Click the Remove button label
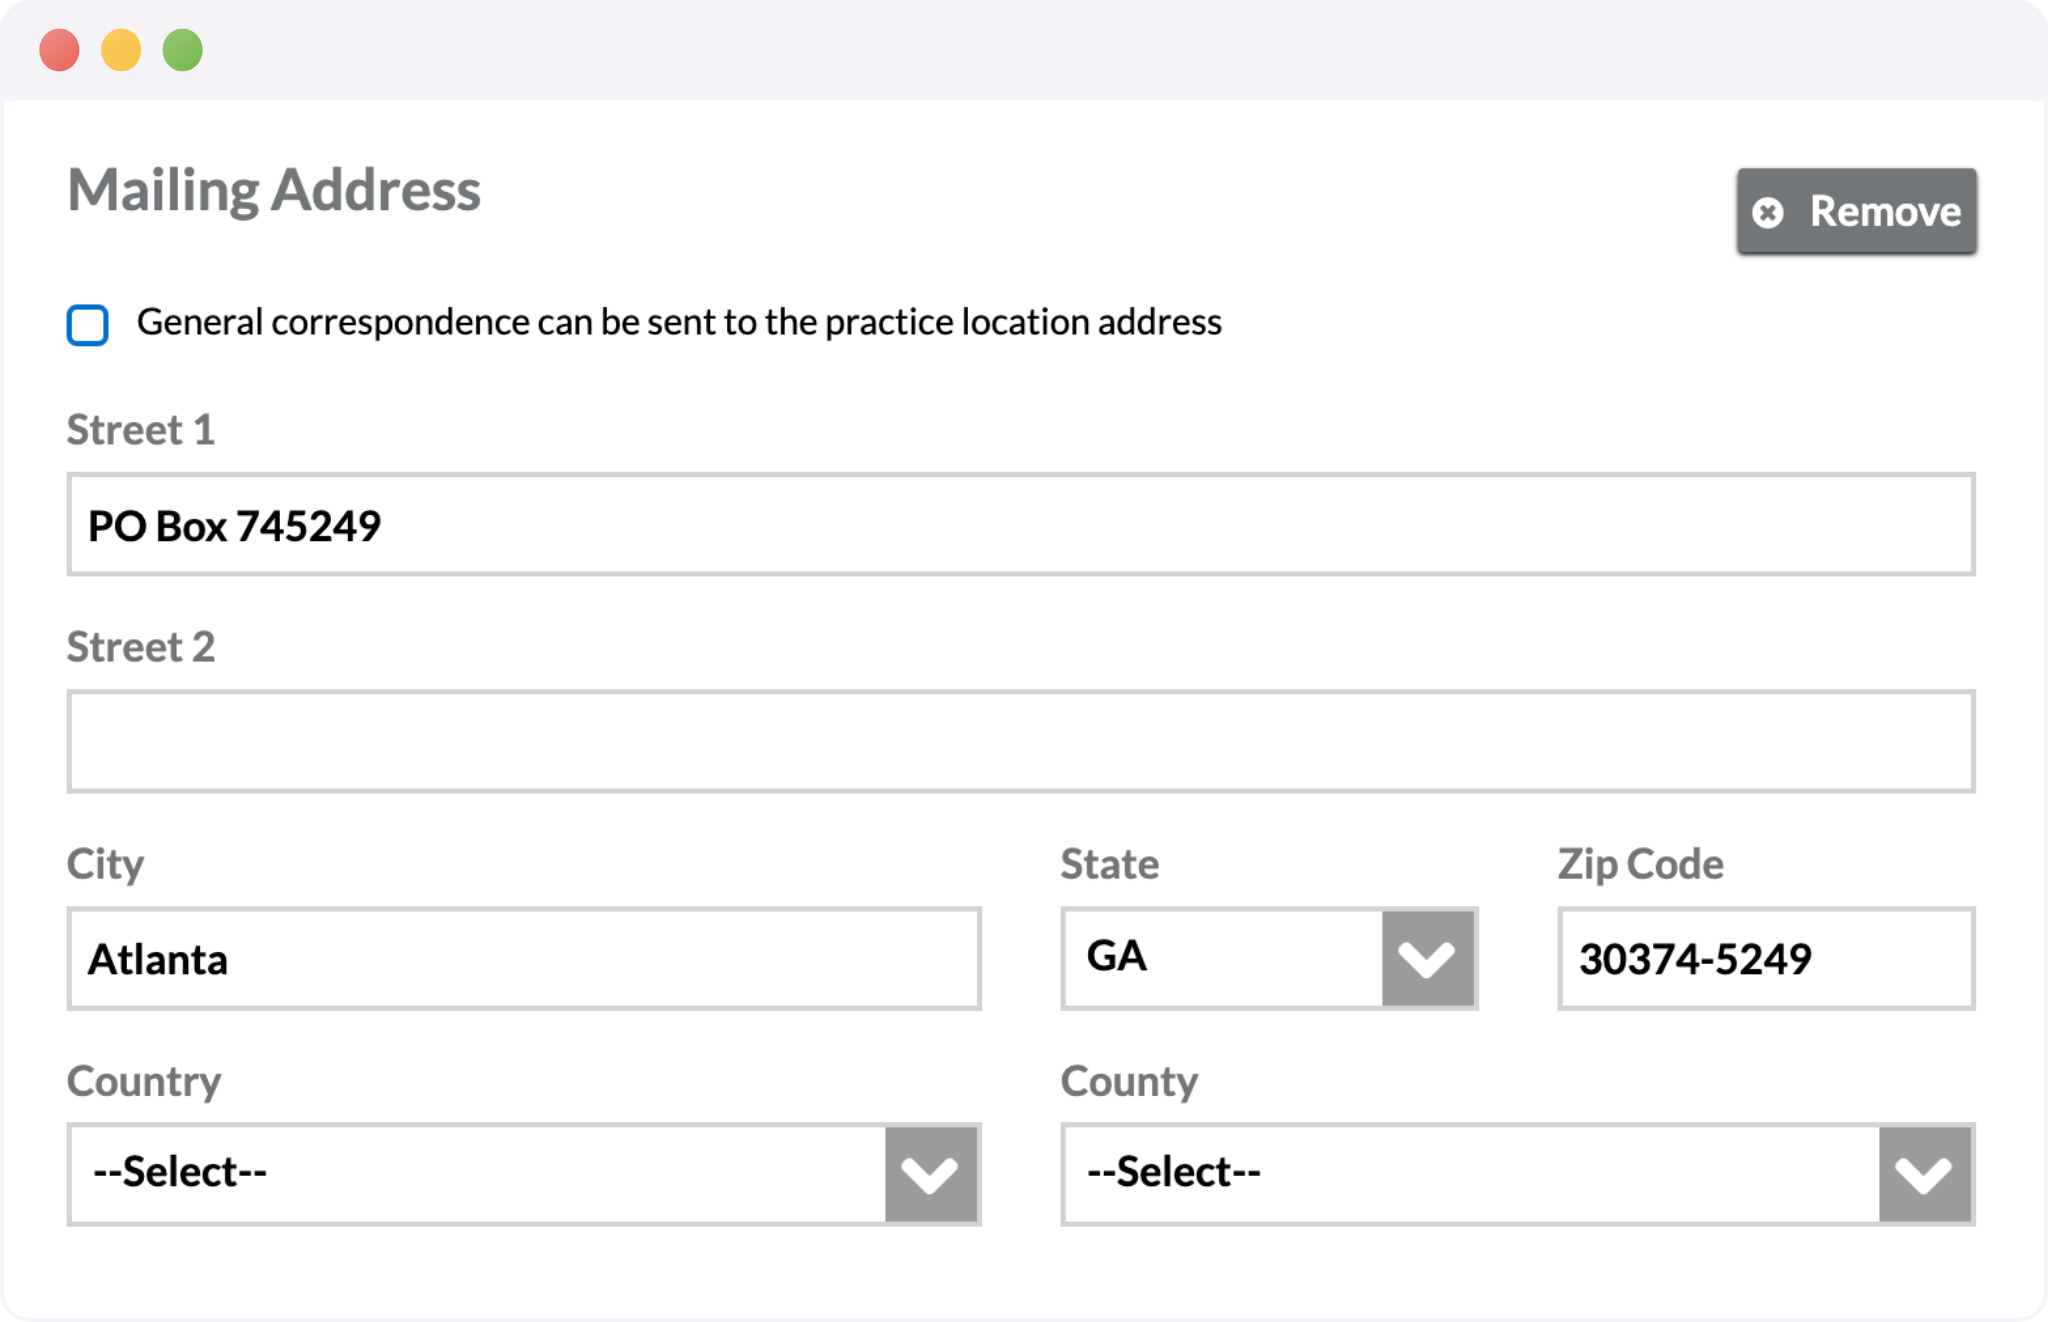 [1884, 212]
